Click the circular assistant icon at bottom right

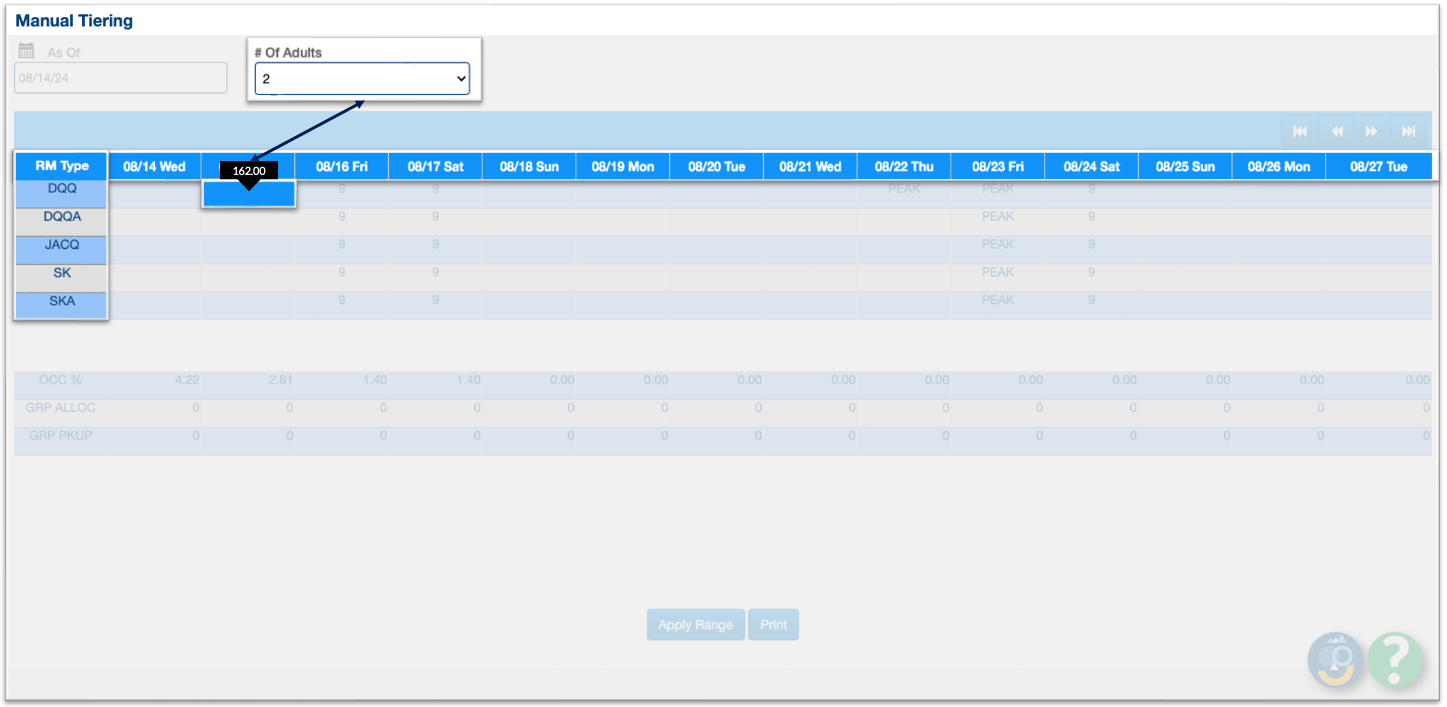click(1336, 660)
